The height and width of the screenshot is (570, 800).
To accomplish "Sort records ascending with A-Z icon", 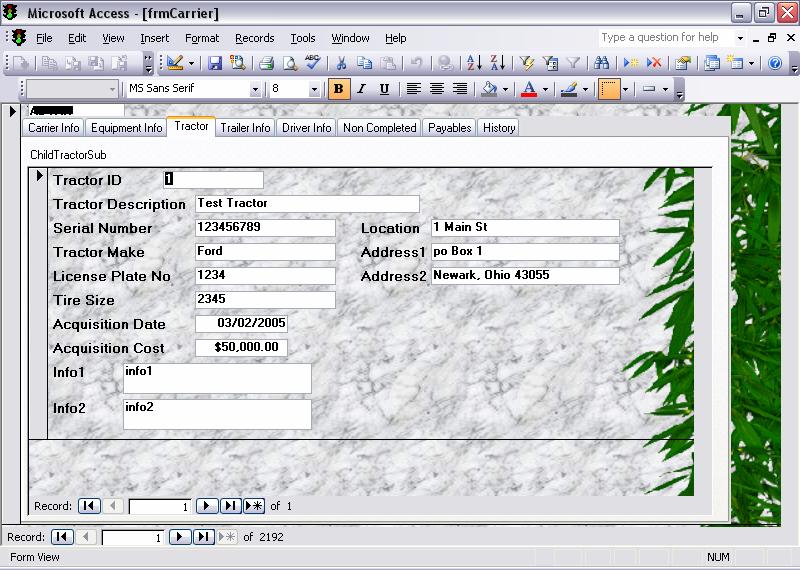I will 471,63.
